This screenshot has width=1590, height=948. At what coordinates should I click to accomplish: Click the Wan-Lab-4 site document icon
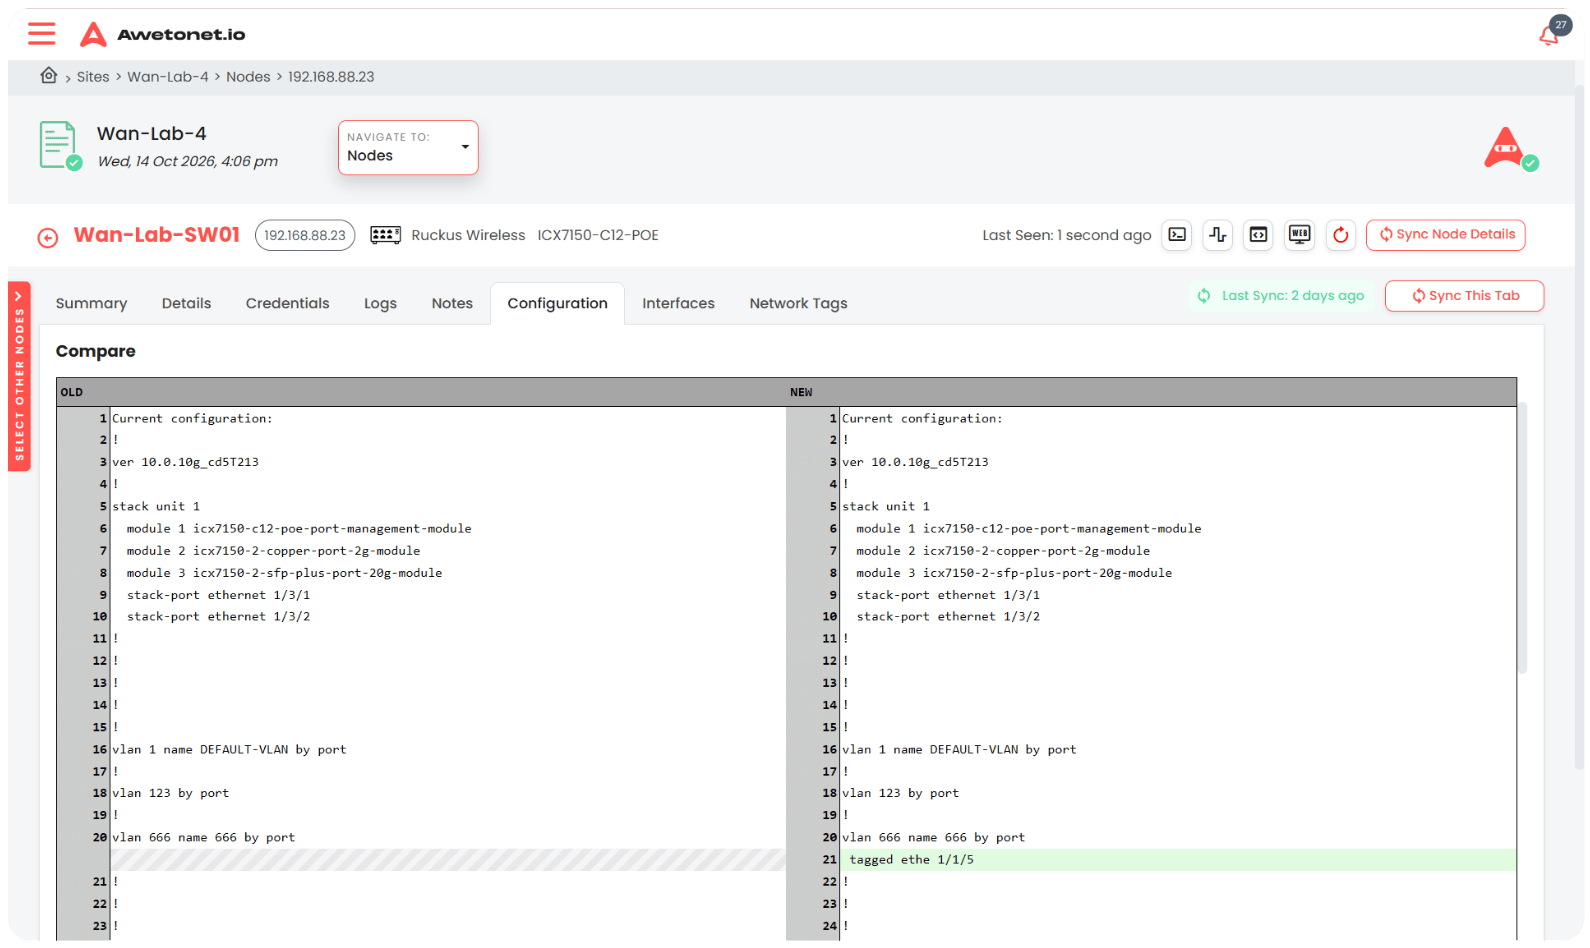coord(59,145)
